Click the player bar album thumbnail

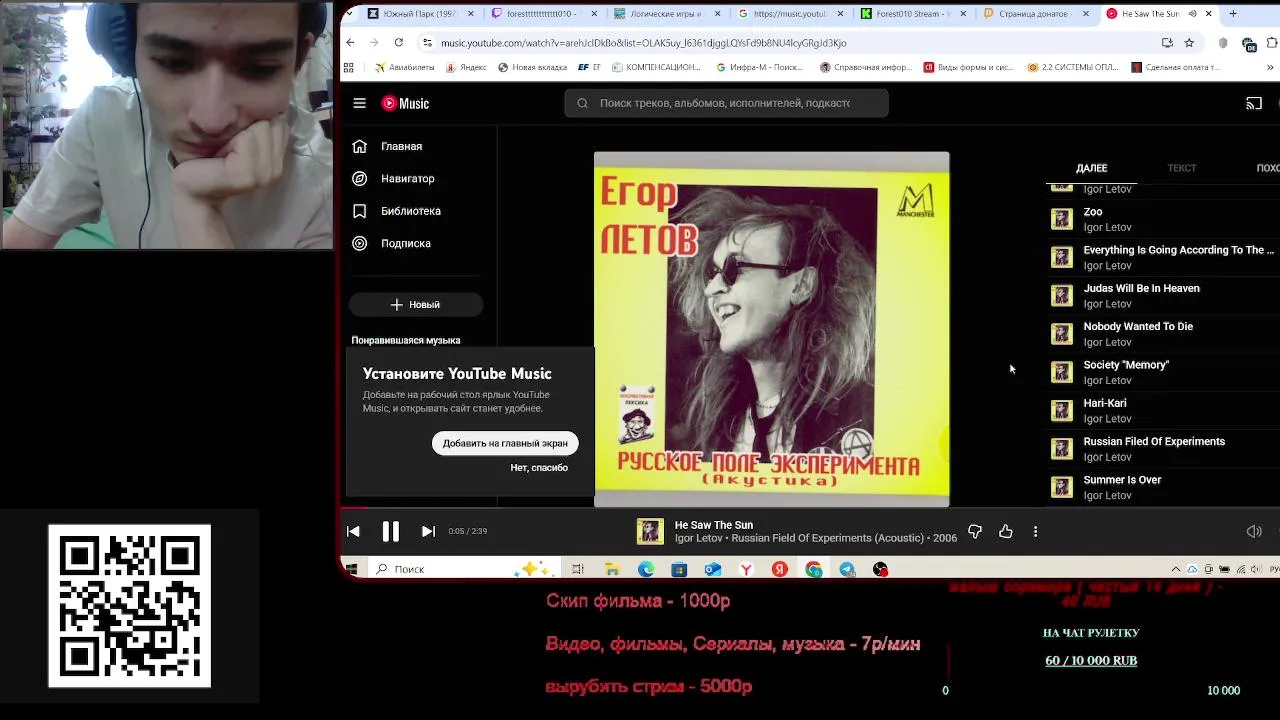tap(650, 531)
